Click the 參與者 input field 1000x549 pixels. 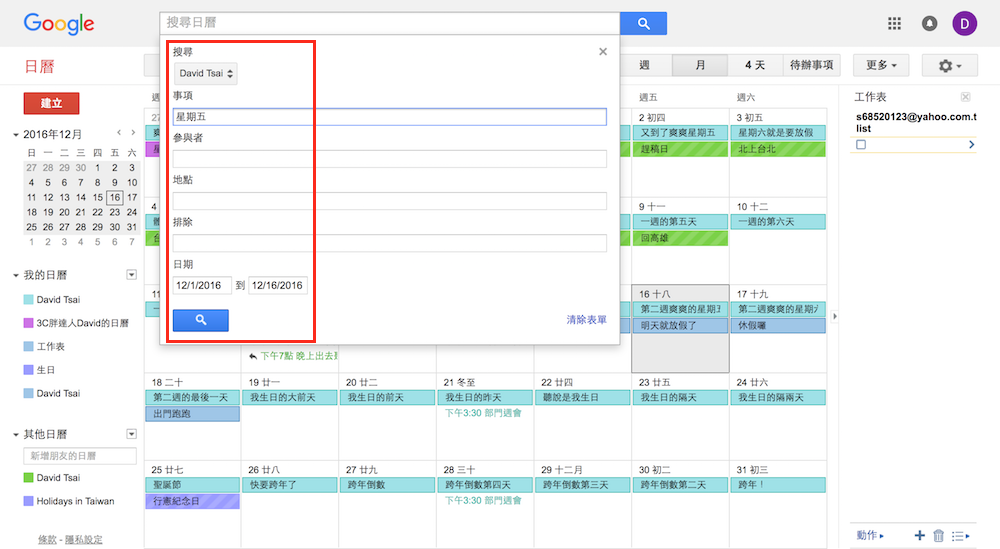click(389, 158)
